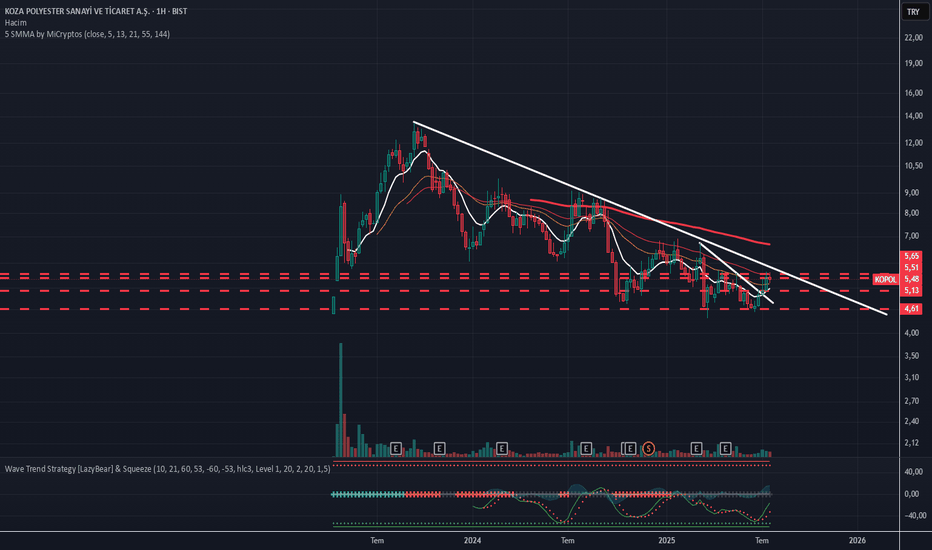Click the 2025 time axis label
This screenshot has width=932, height=550.
point(667,540)
